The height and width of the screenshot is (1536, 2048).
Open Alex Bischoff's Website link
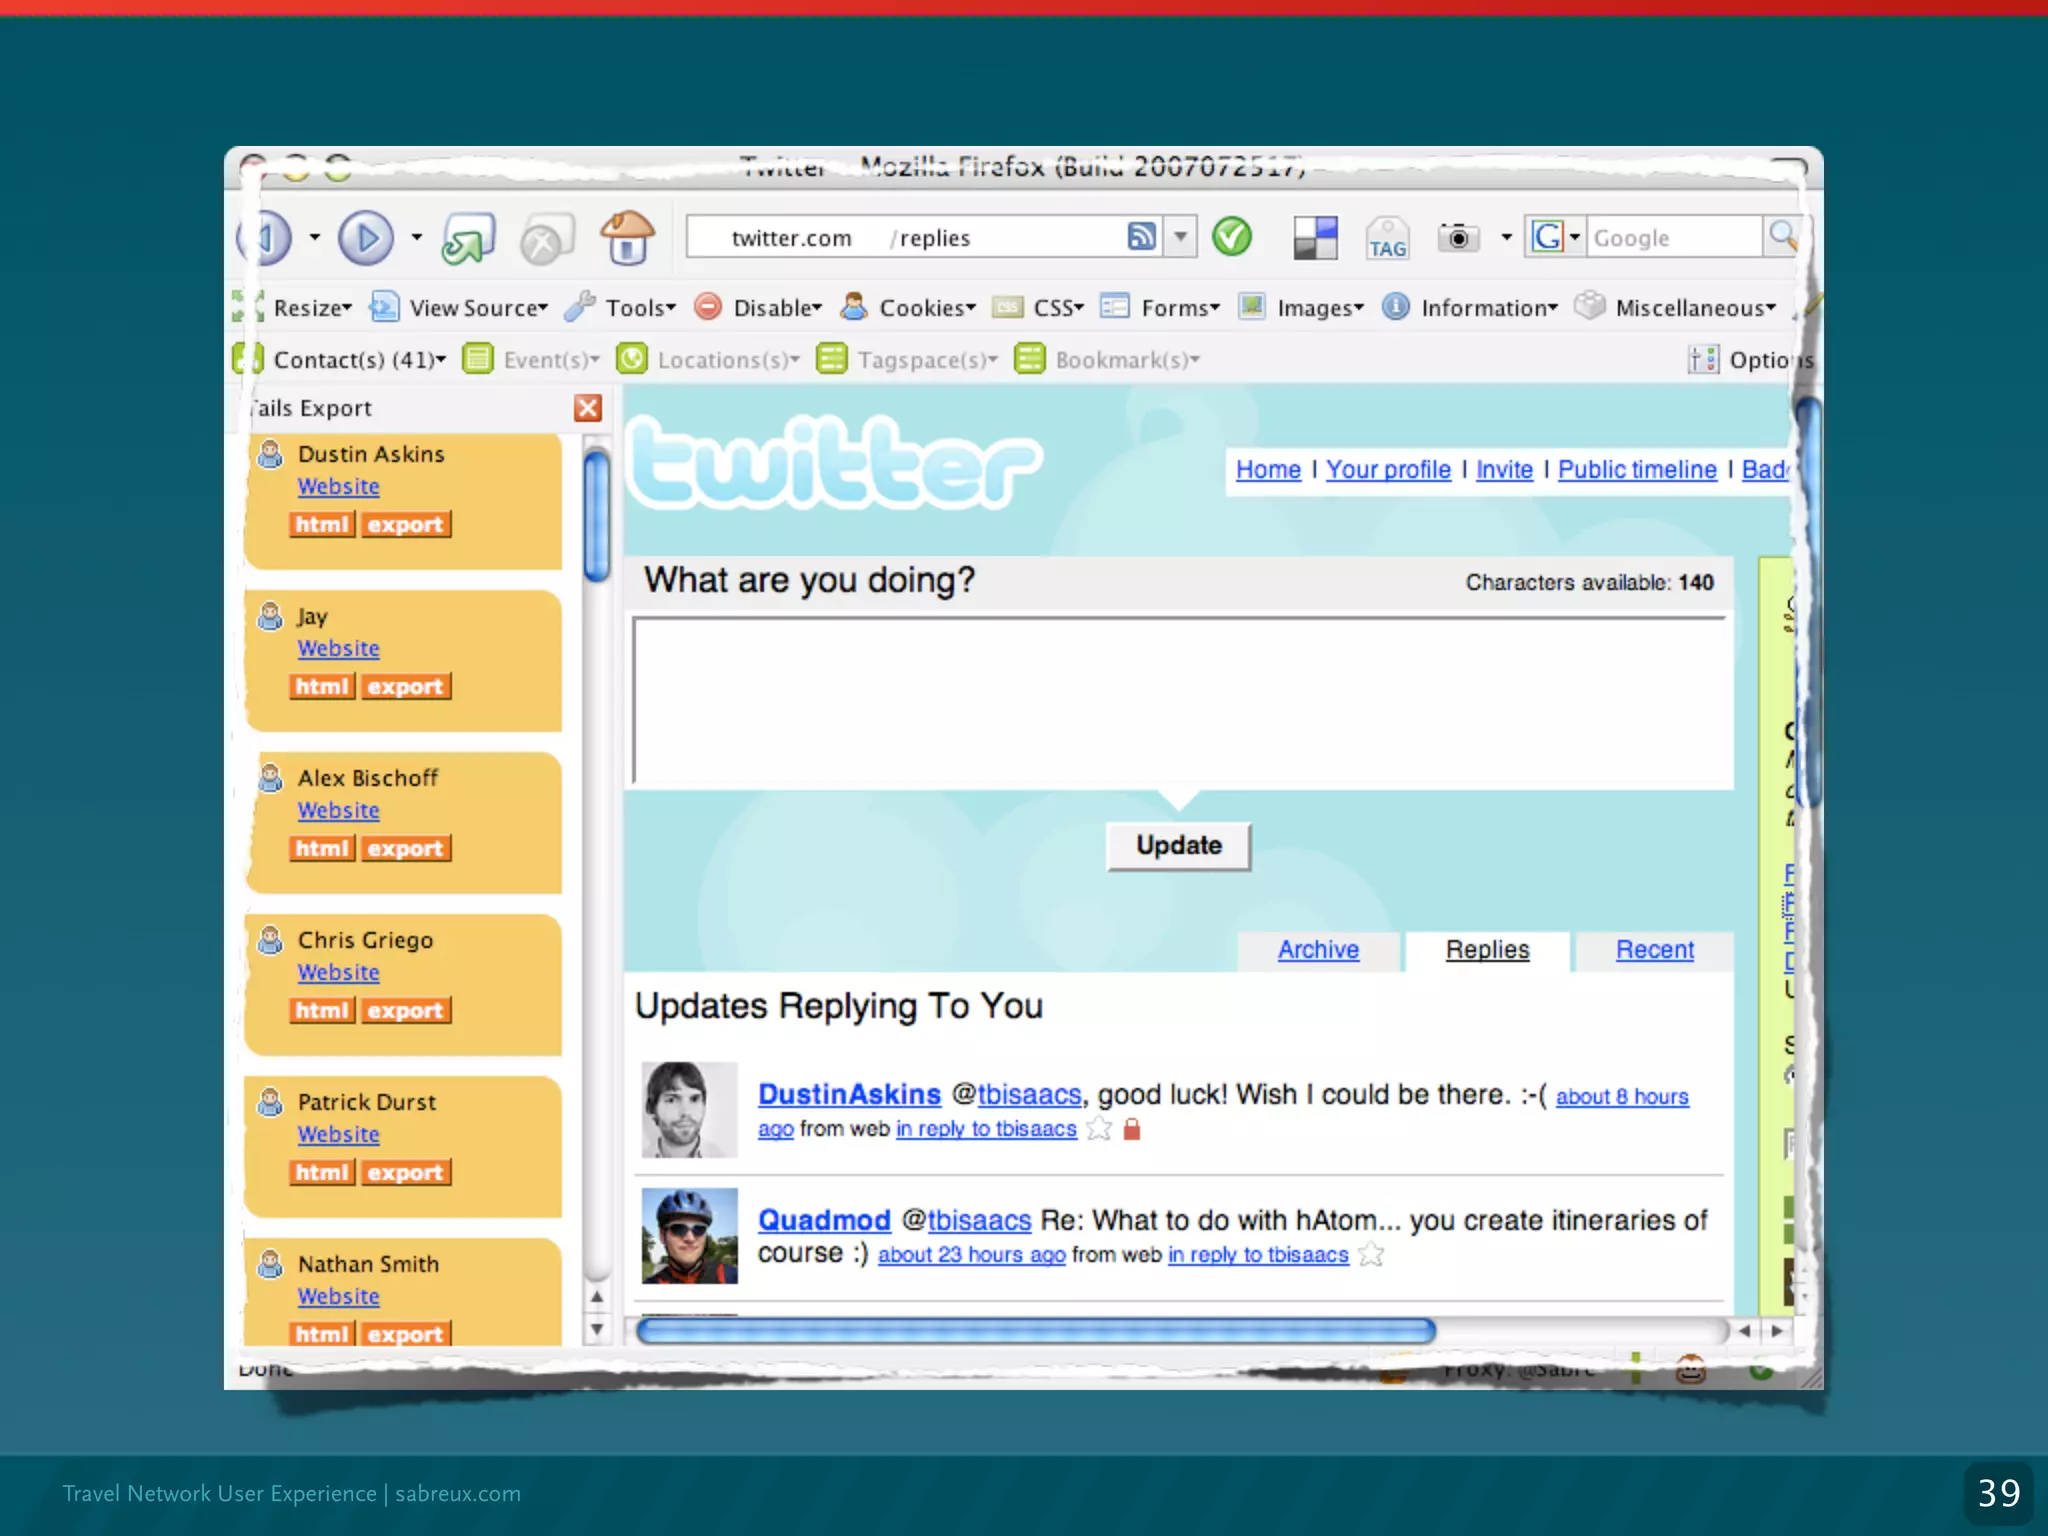coord(338,810)
